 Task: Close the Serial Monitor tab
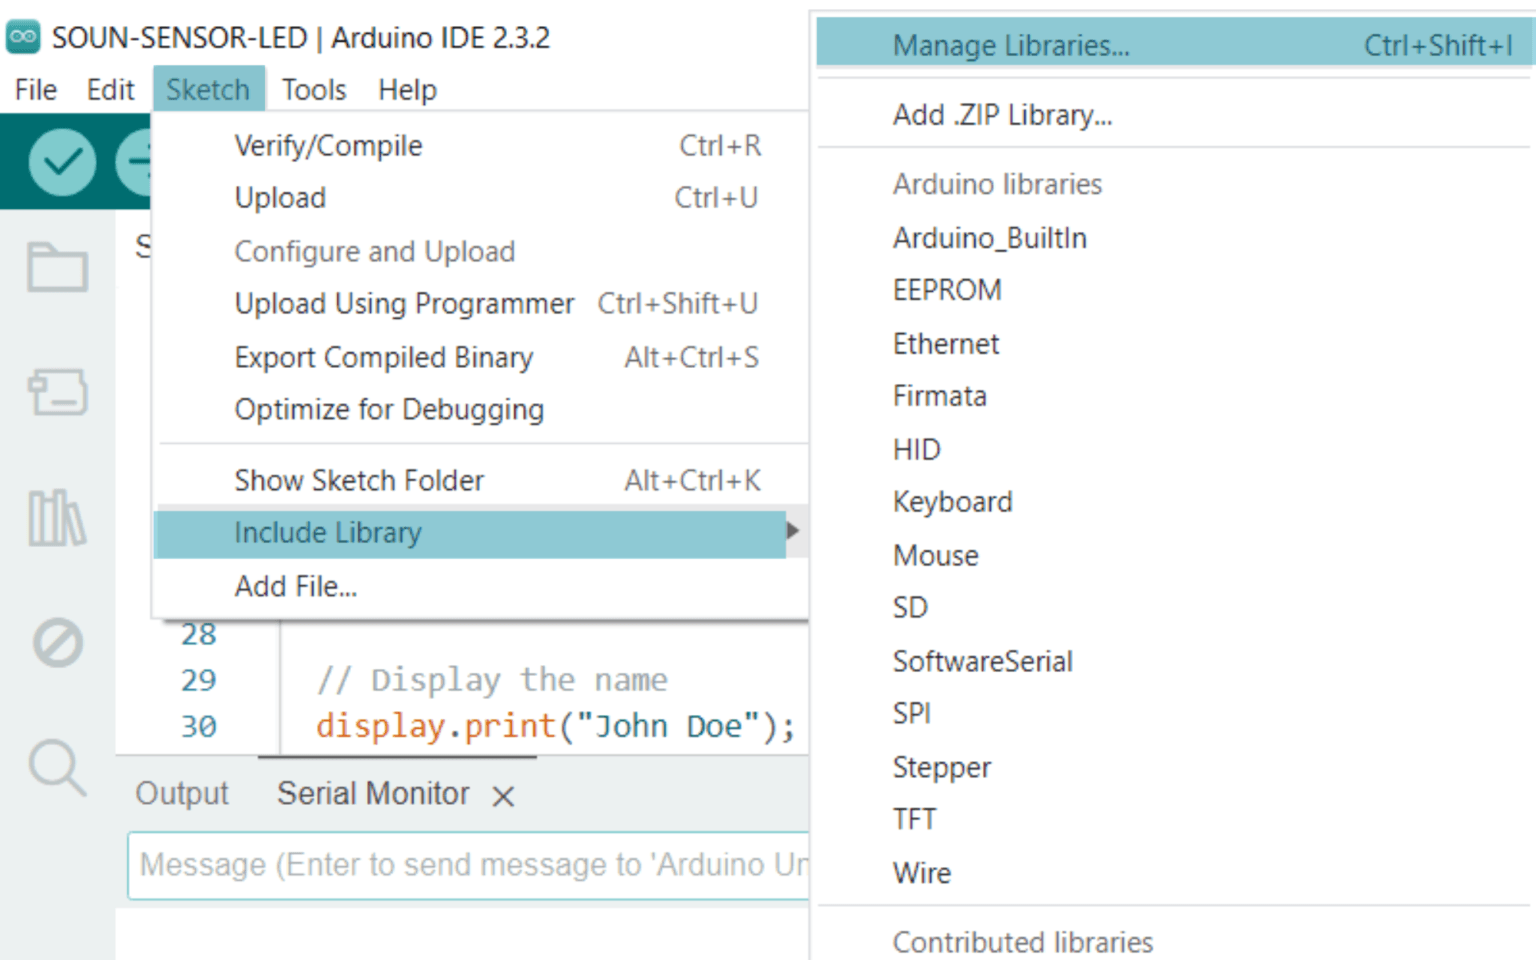(x=503, y=796)
